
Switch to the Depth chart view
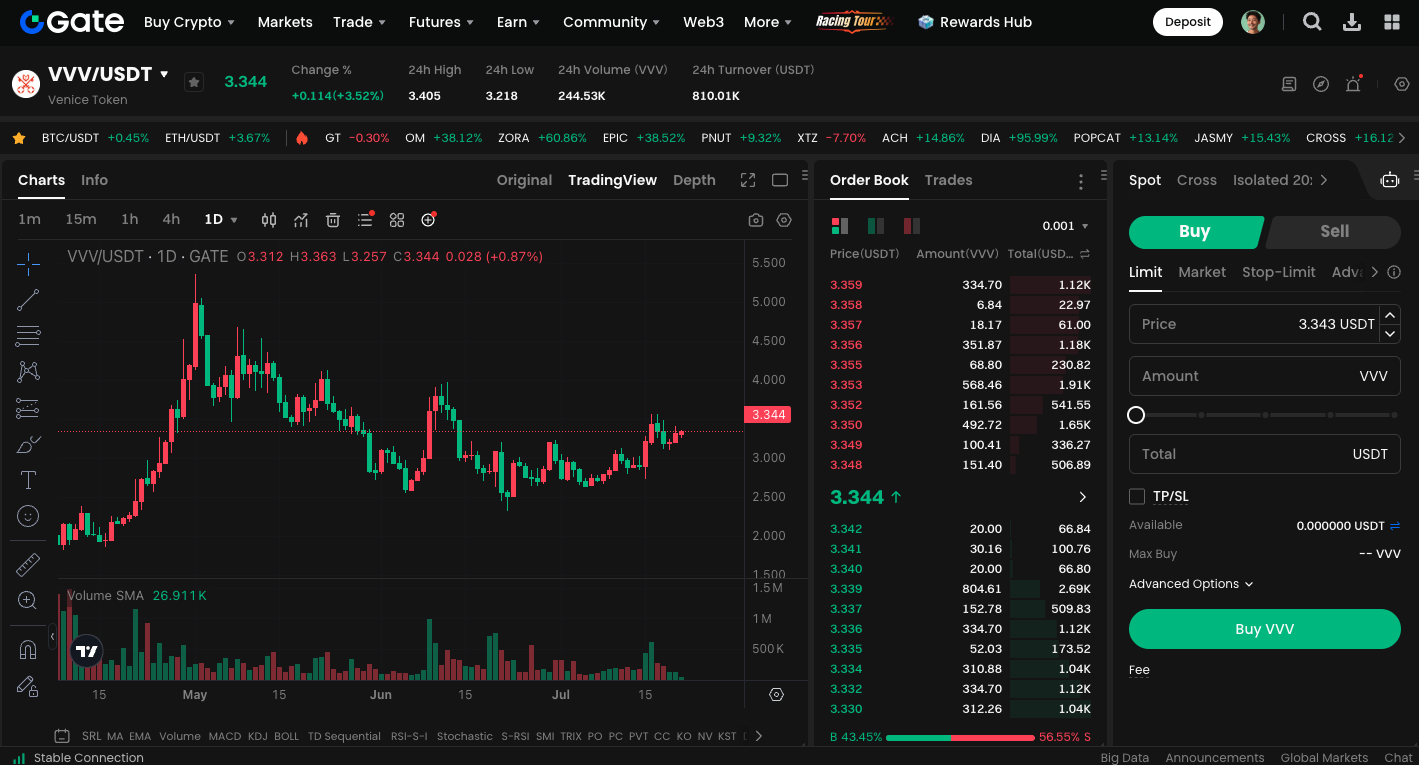click(694, 180)
